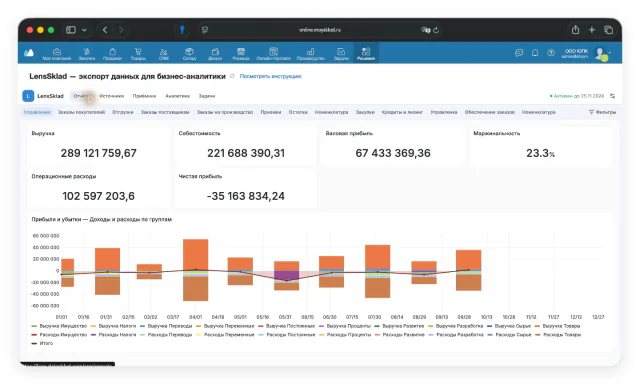Click Safari sidebar toggle icon
The image size is (640, 384).
(71, 30)
